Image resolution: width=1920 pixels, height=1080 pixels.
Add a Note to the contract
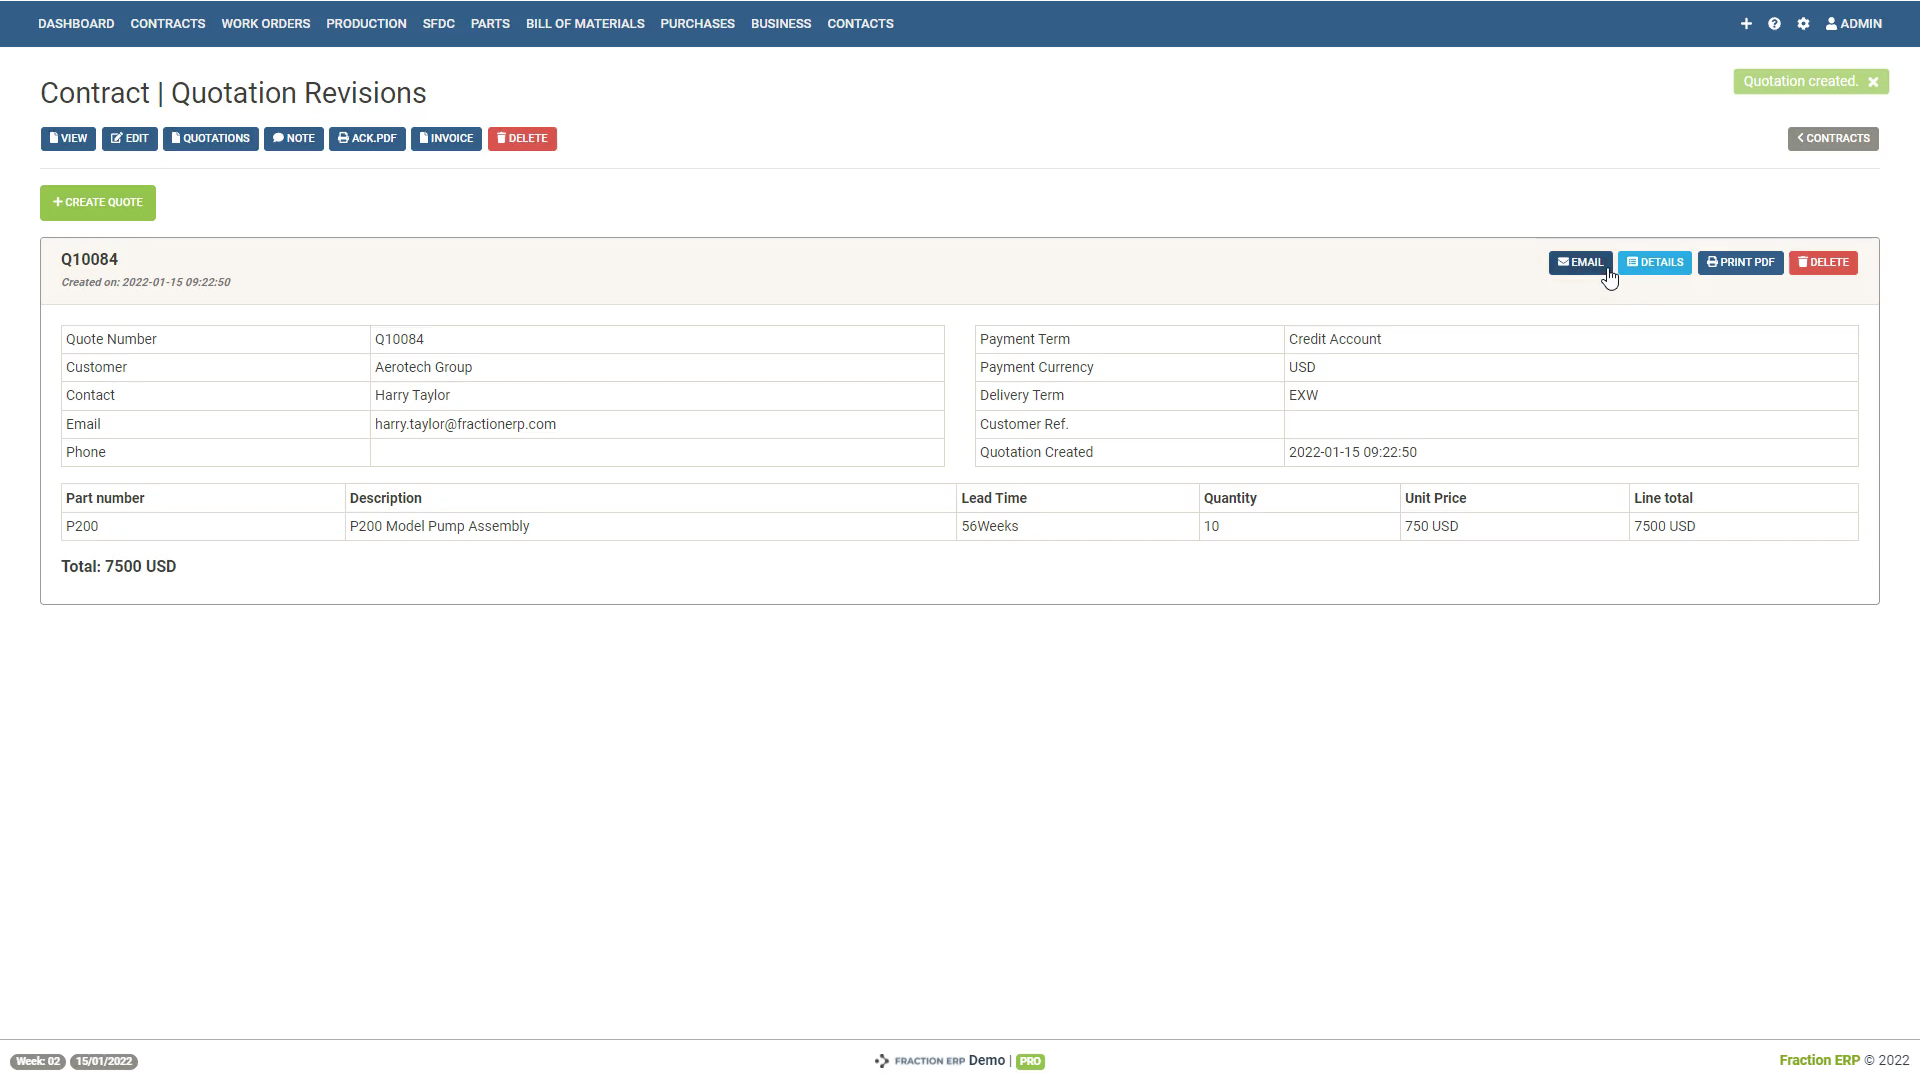pyautogui.click(x=293, y=138)
